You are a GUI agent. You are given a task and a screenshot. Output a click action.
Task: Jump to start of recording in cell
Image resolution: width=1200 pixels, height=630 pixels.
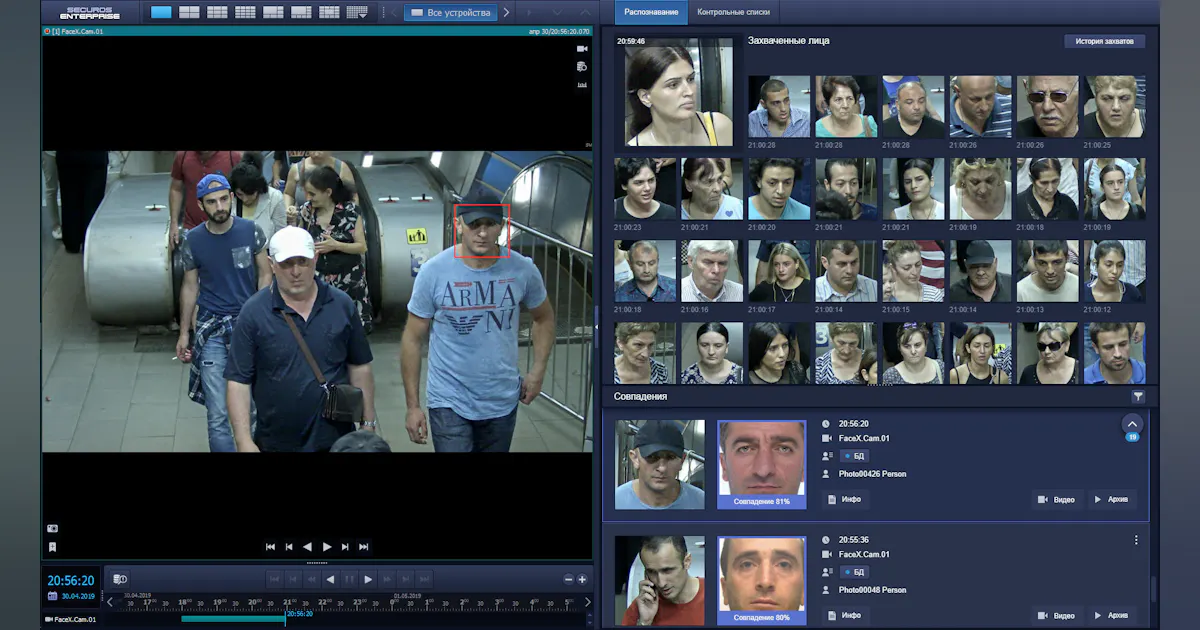(270, 547)
